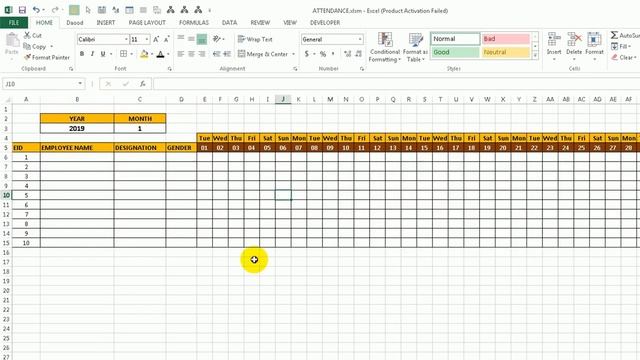Viewport: 640px width, 360px height.
Task: Open Font dialog launcher arrow
Action: coord(170,69)
